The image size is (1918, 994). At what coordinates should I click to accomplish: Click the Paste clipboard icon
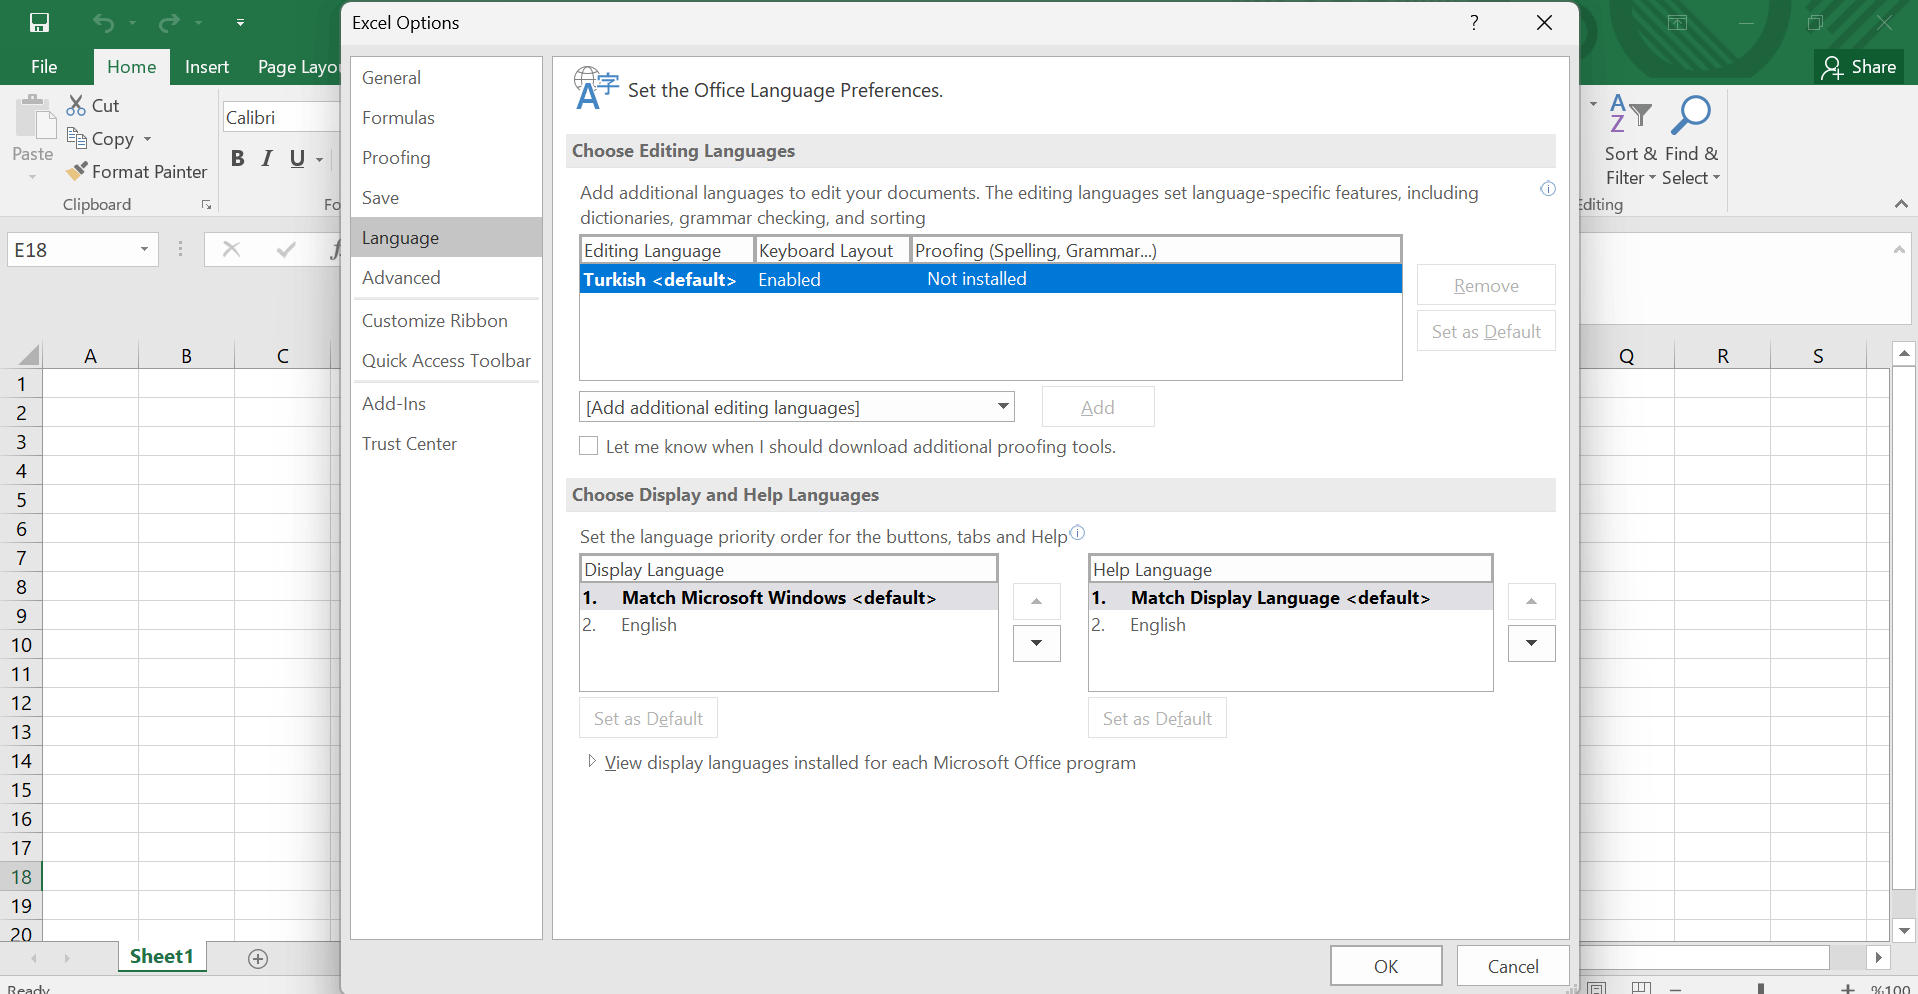click(34, 118)
